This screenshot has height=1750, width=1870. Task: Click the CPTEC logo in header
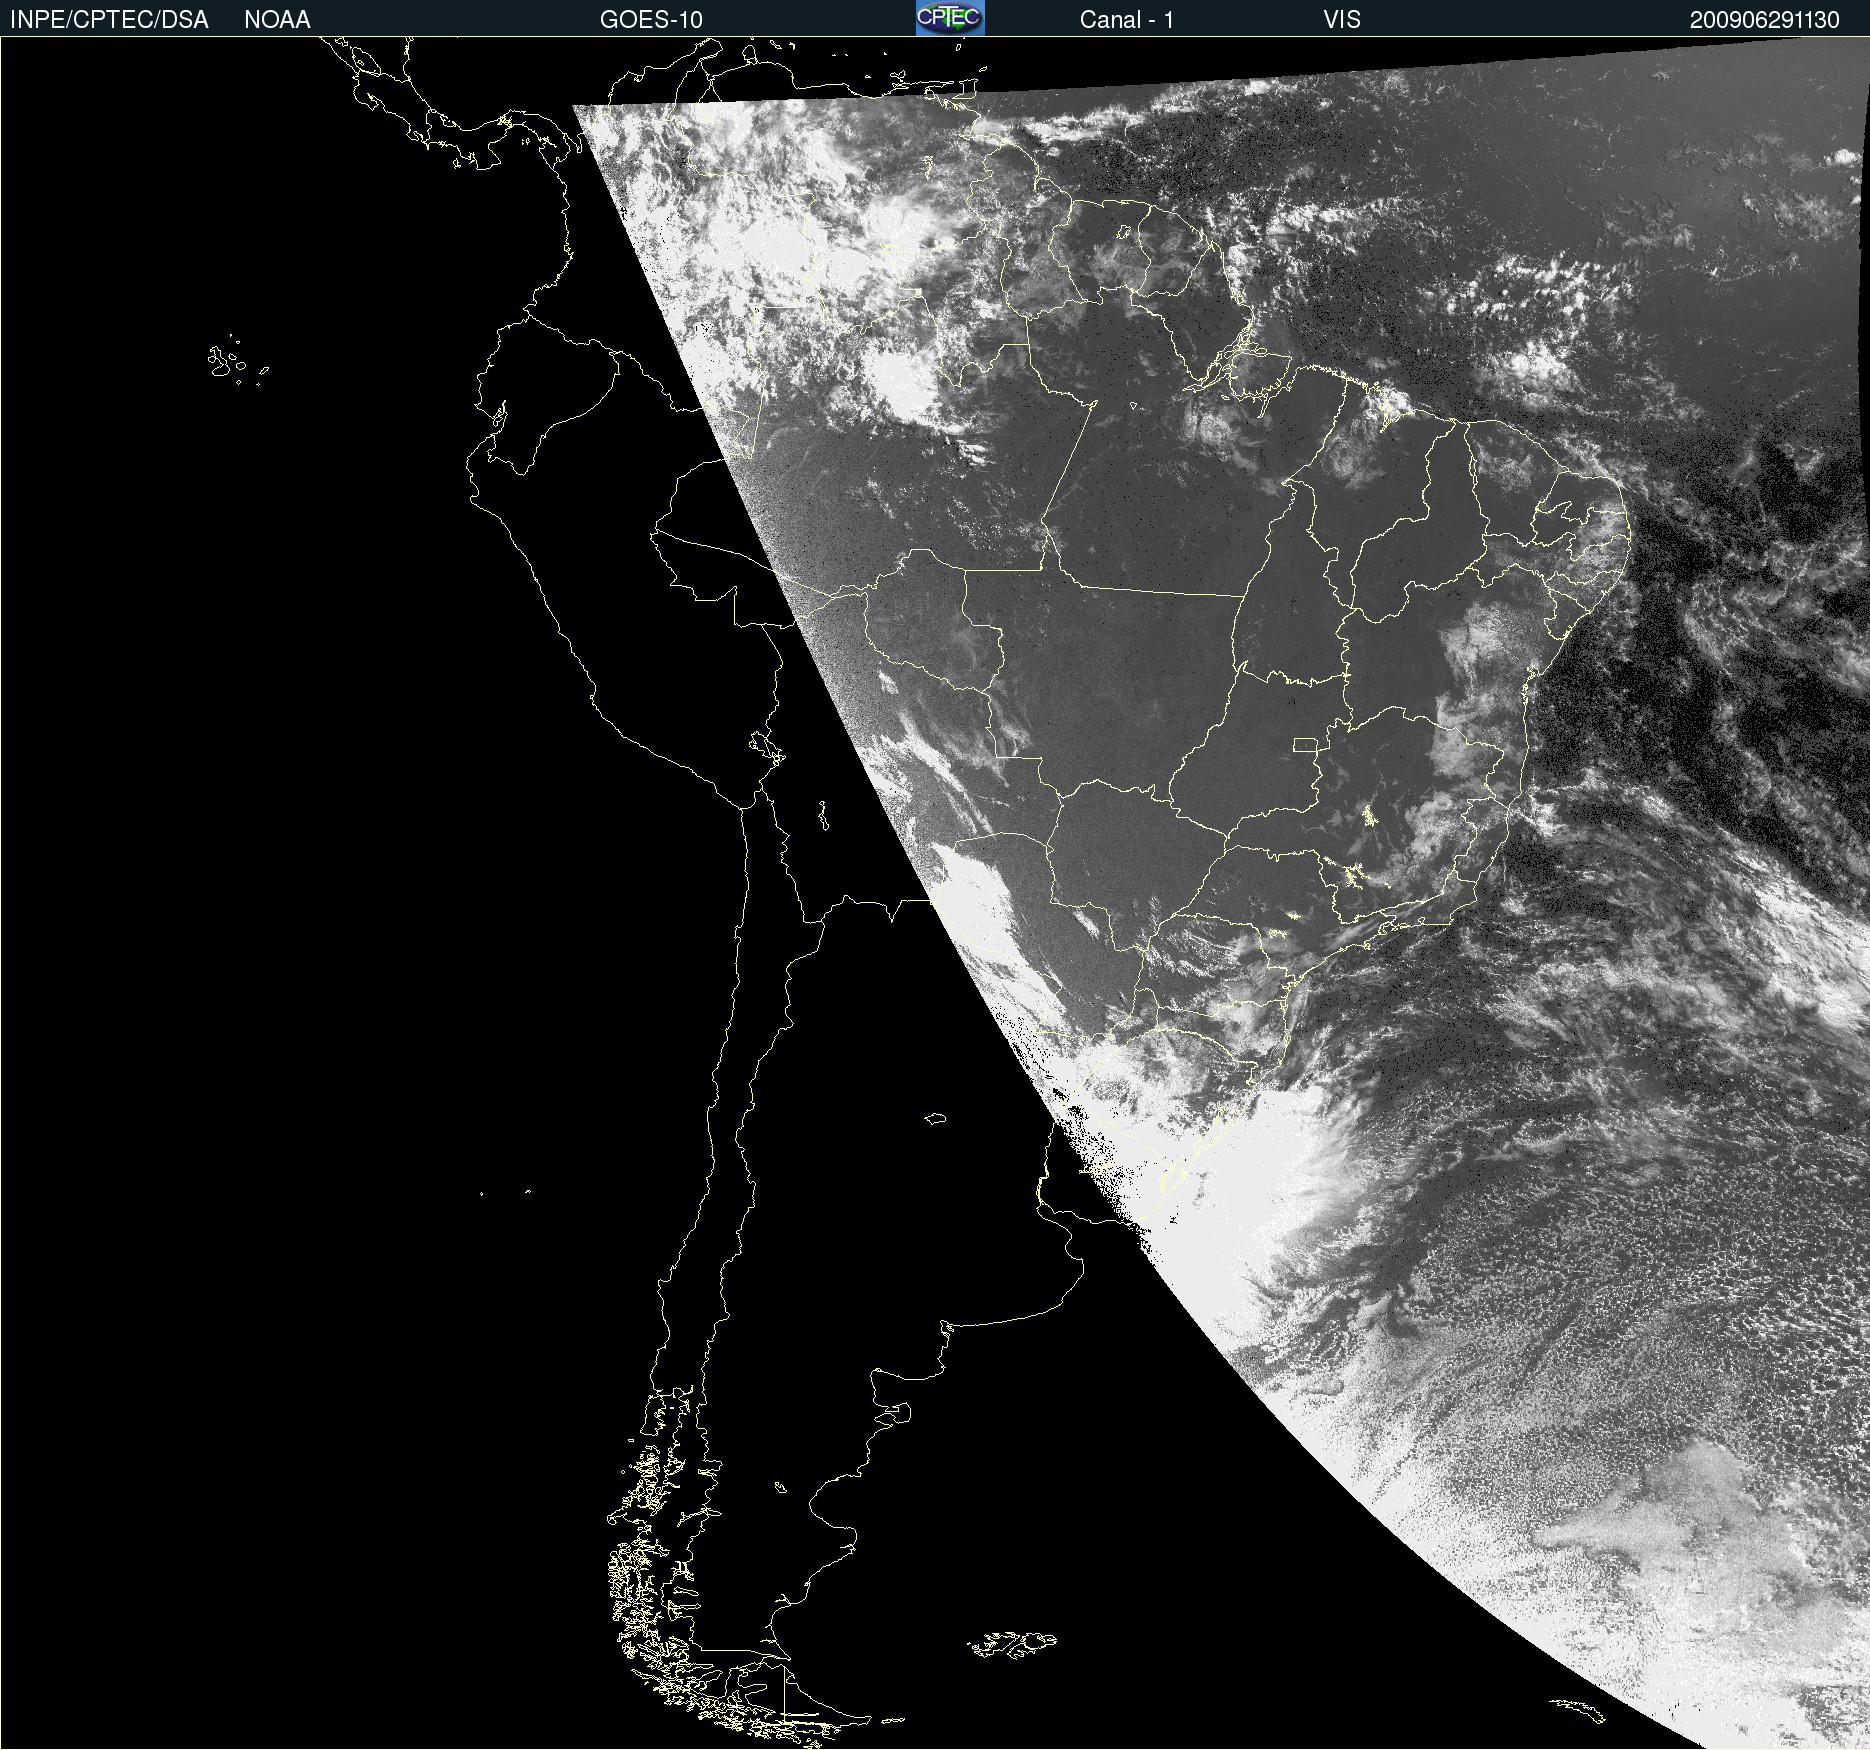tap(950, 18)
